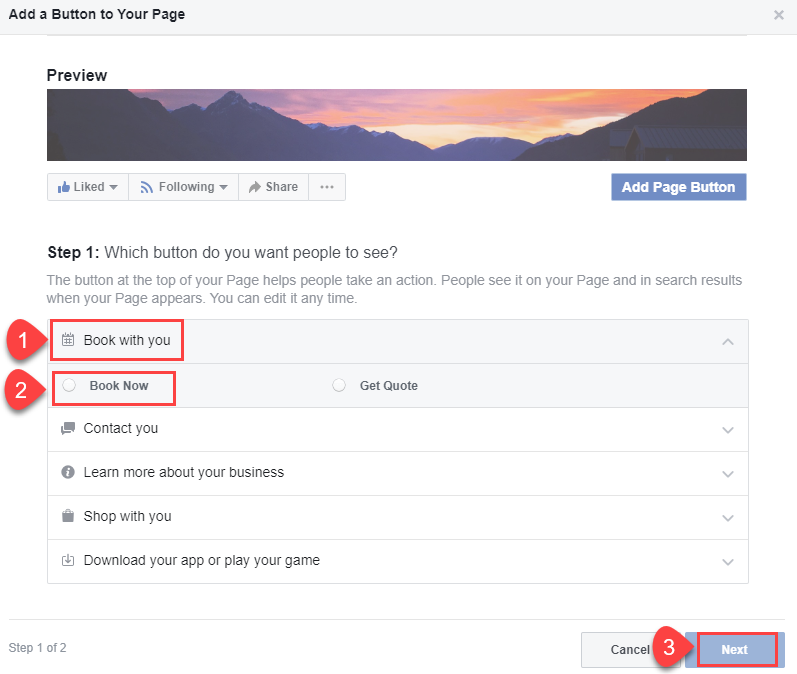
Task: Click the 'Shop with you' label
Action: [x=128, y=516]
